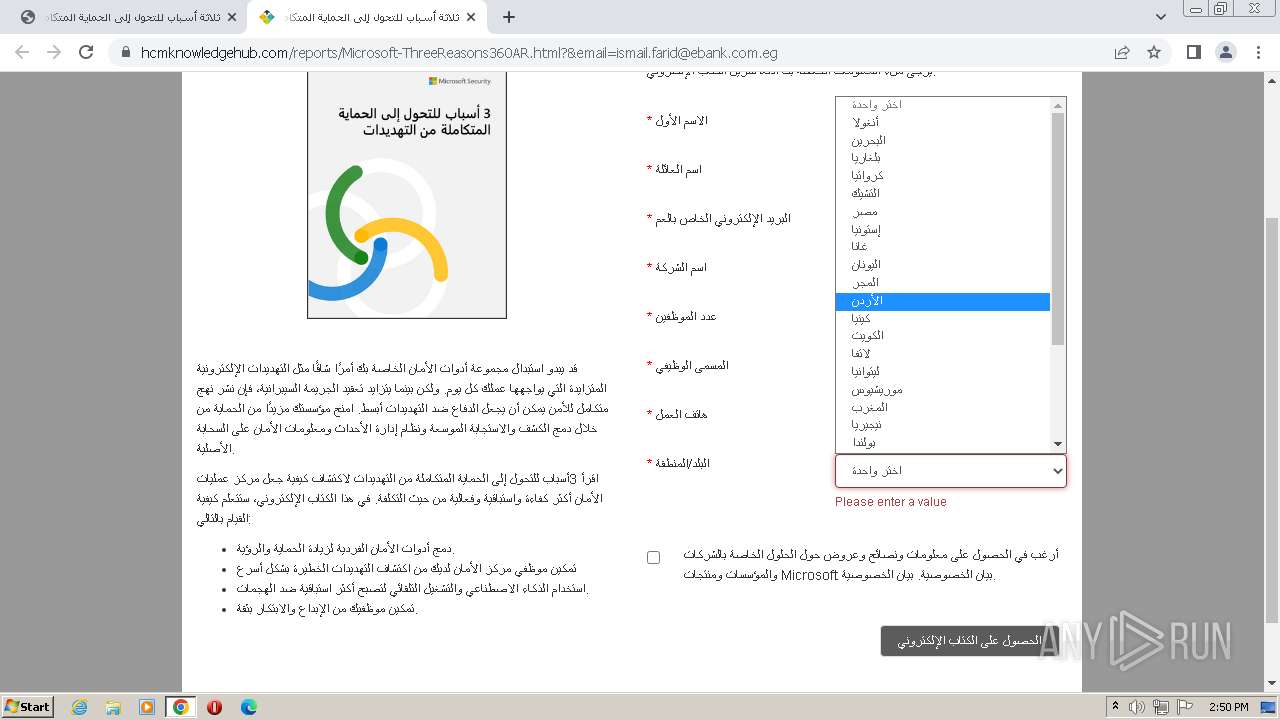Share this page from address bar

click(1122, 53)
